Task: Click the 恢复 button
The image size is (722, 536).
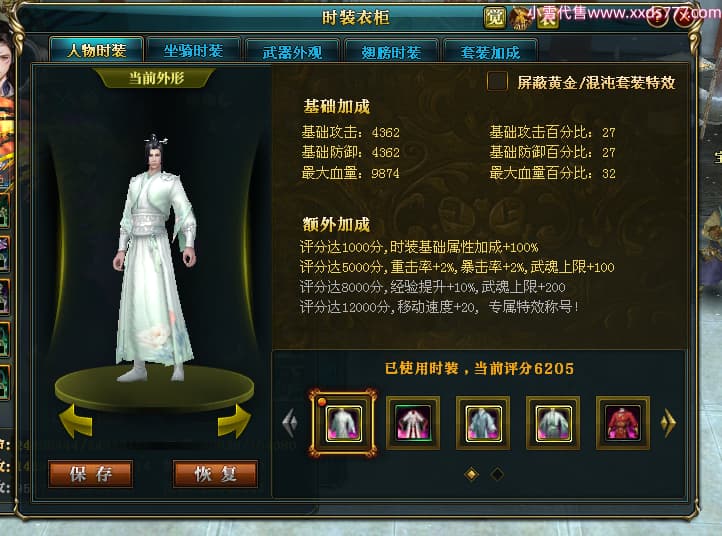Action: pos(215,474)
